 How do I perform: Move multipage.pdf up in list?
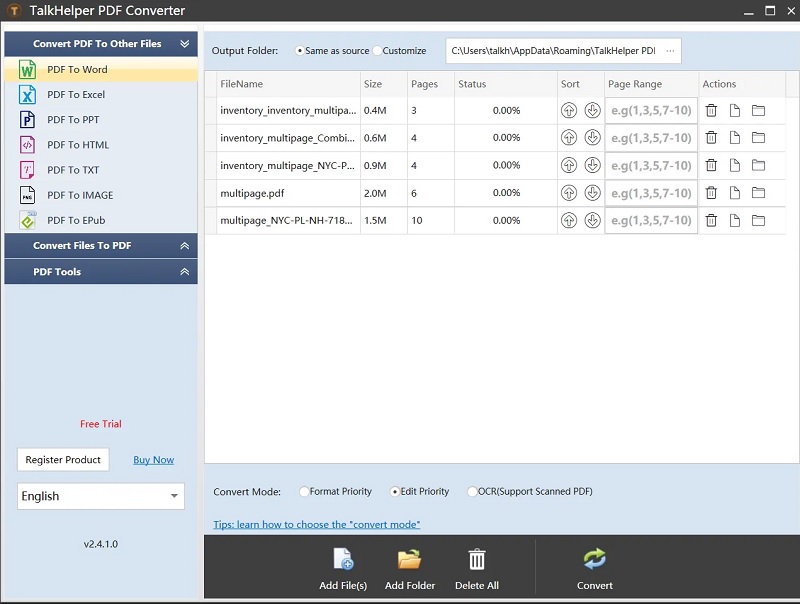[569, 193]
